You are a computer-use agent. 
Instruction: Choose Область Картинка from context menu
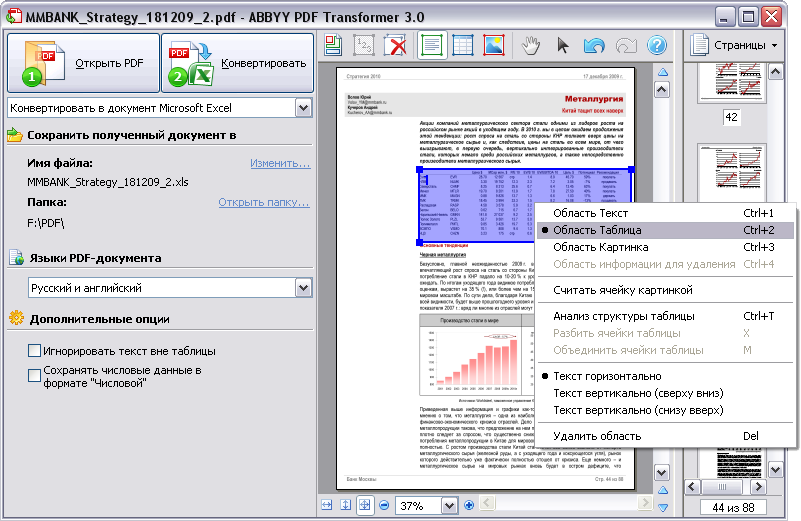(665, 247)
